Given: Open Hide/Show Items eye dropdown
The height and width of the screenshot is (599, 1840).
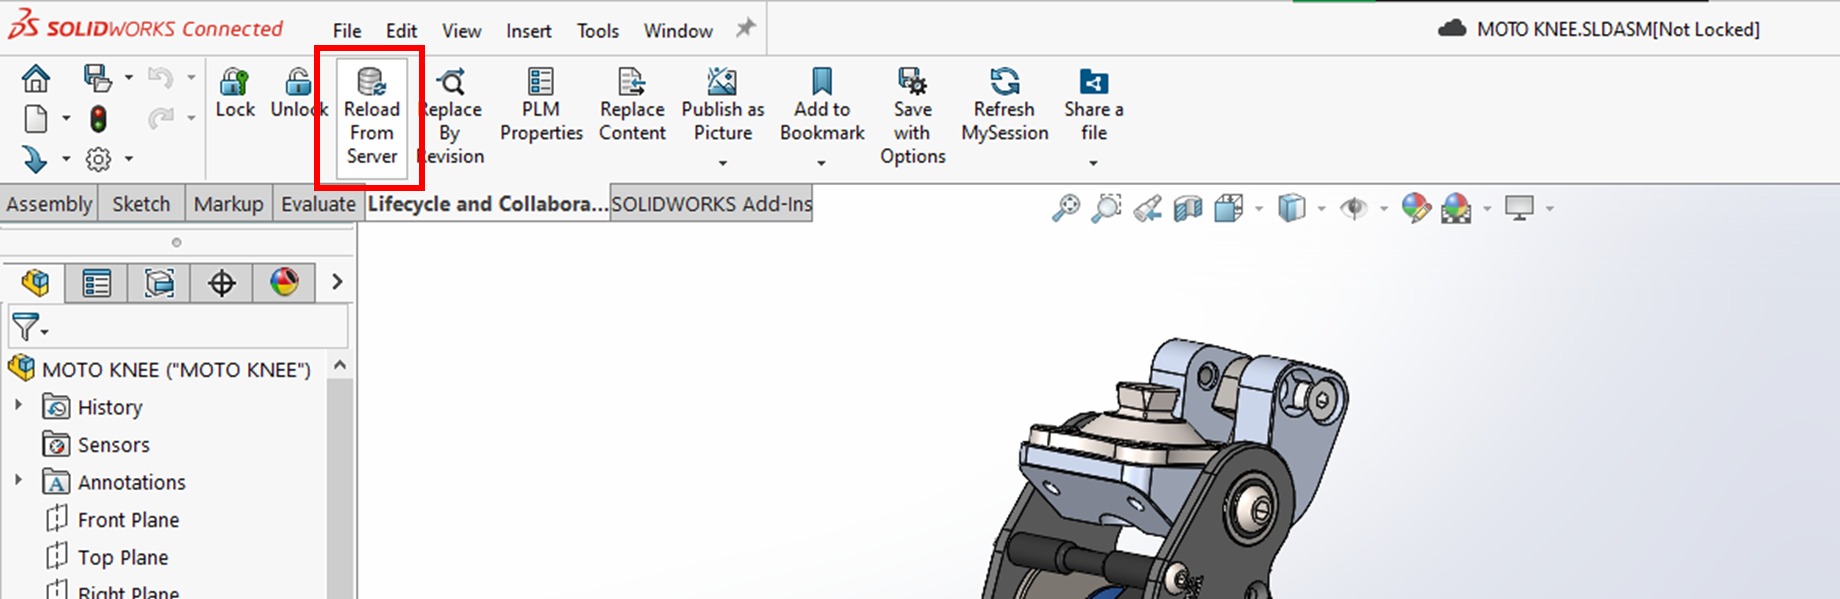Looking at the screenshot, I should pos(1384,209).
